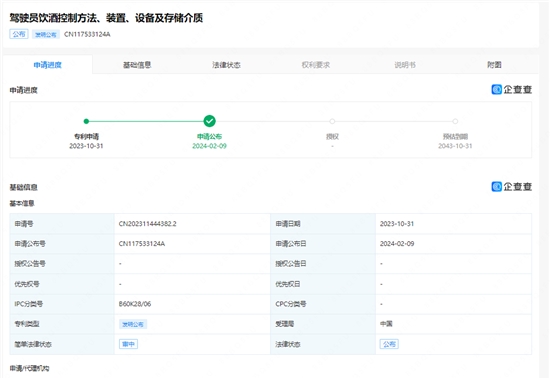
Task: Switch to the 附图 tab
Action: pyautogui.click(x=494, y=65)
